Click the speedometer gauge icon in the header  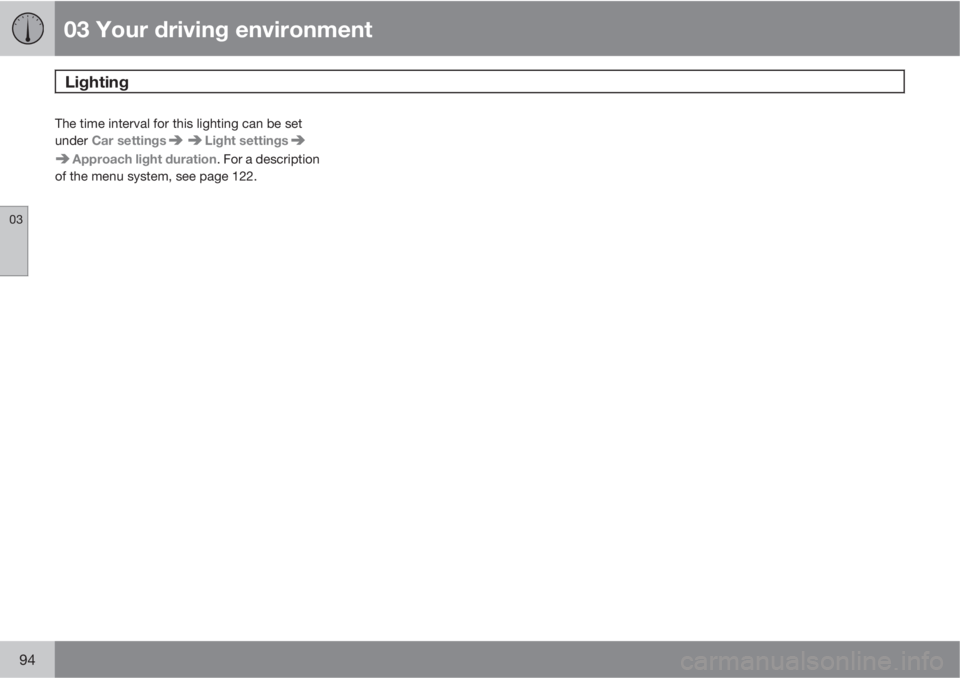[28, 29]
